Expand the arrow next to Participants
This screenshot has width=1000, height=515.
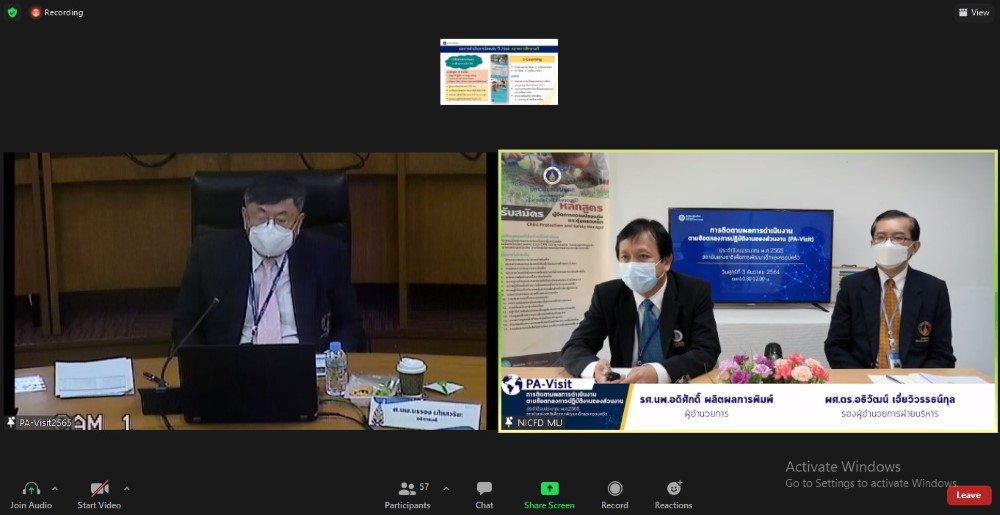click(446, 488)
